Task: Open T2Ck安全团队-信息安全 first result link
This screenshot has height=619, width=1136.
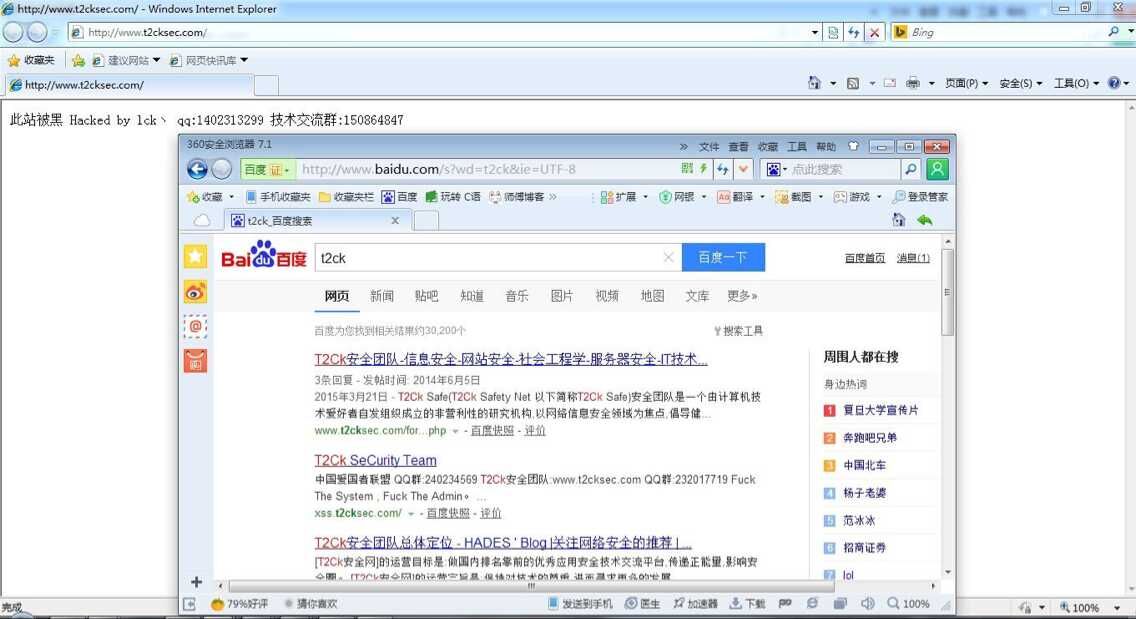Action: pos(511,359)
